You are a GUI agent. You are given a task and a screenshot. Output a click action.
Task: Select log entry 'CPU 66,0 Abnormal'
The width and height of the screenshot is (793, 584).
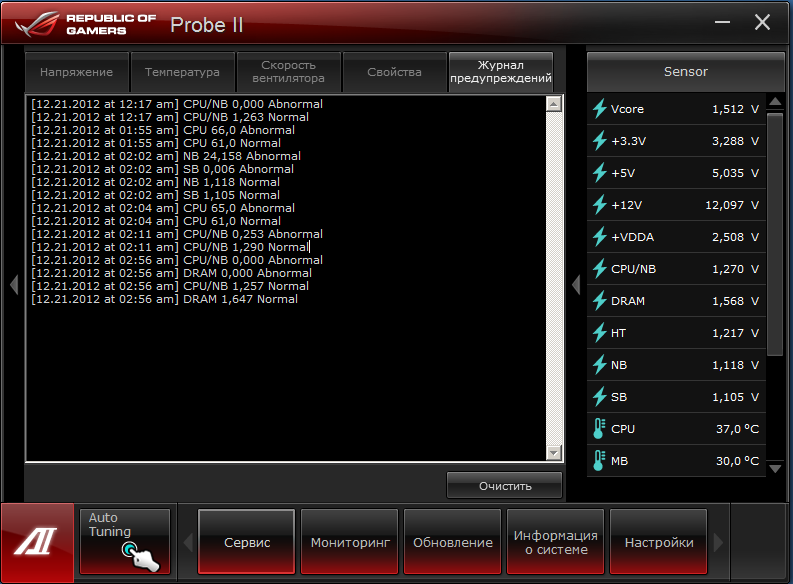click(163, 130)
